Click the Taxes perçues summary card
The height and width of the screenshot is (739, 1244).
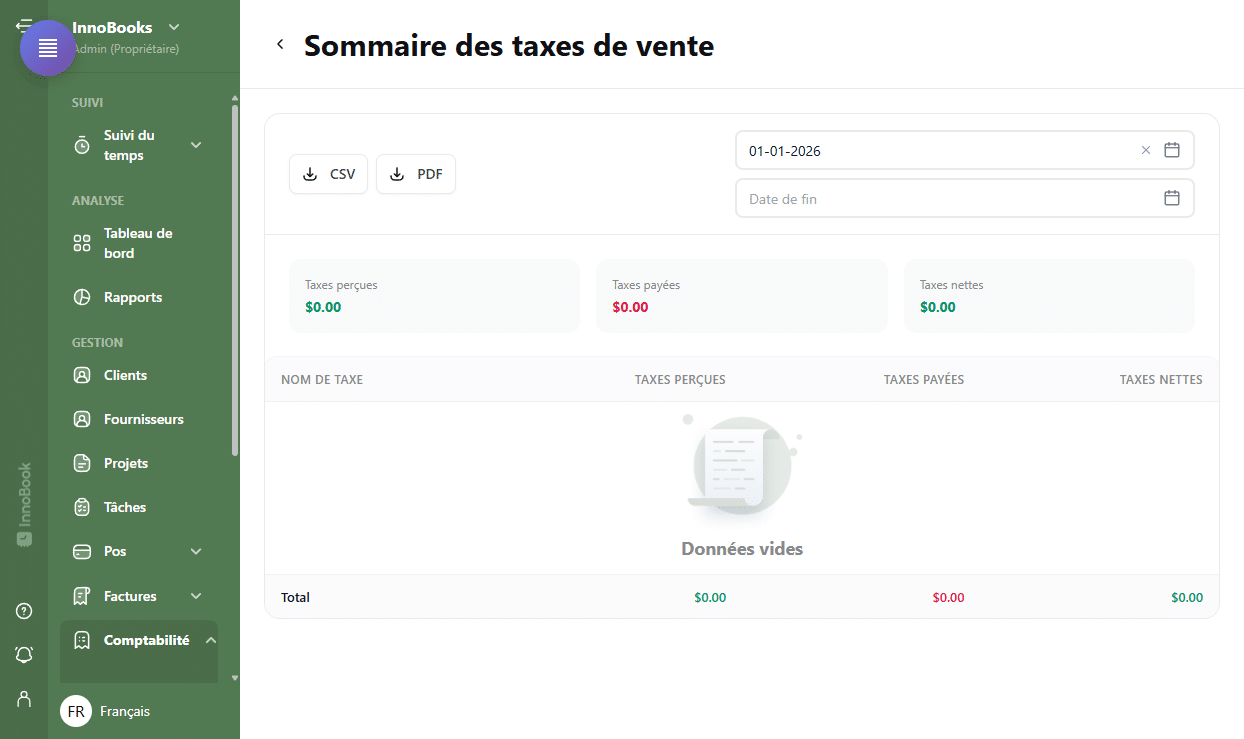click(x=434, y=296)
